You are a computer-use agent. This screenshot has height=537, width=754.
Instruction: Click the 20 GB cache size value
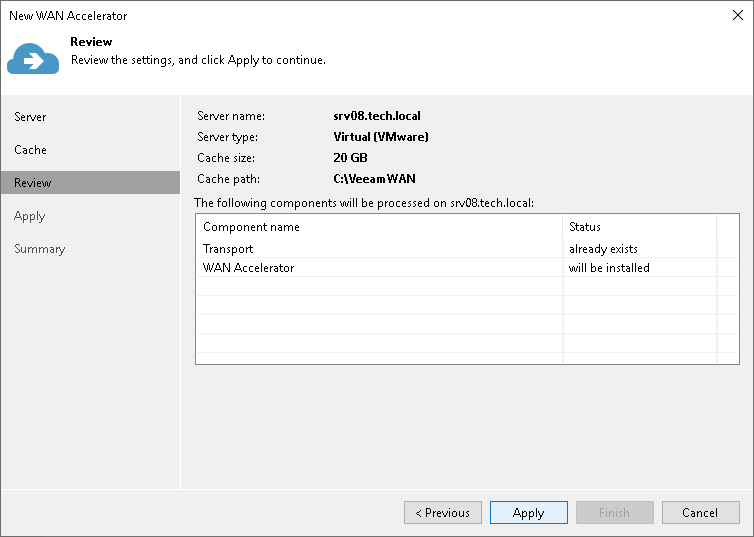[x=350, y=158]
